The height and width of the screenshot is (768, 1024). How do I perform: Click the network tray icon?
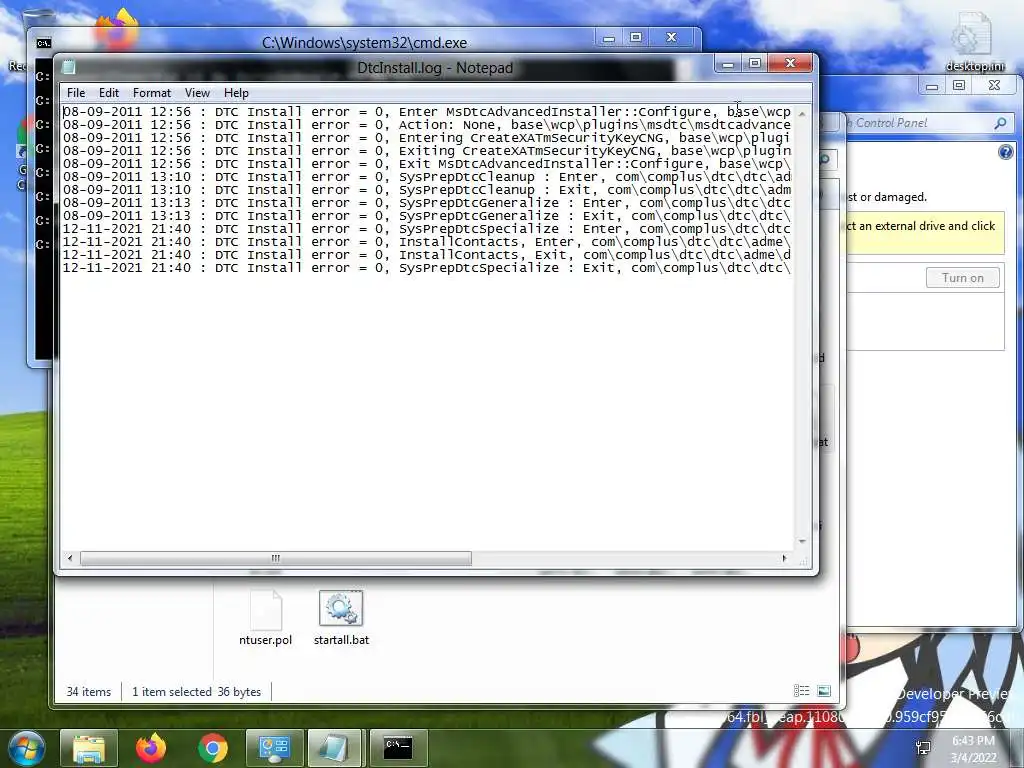point(923,748)
